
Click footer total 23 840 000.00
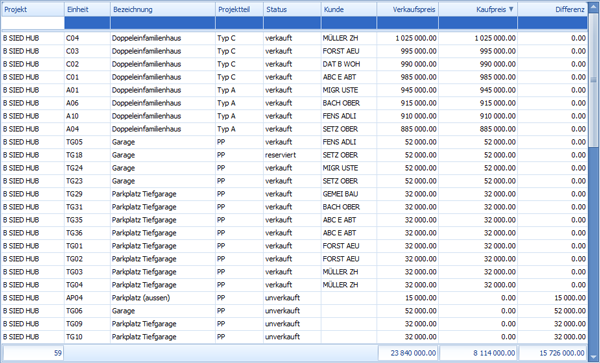[408, 353]
